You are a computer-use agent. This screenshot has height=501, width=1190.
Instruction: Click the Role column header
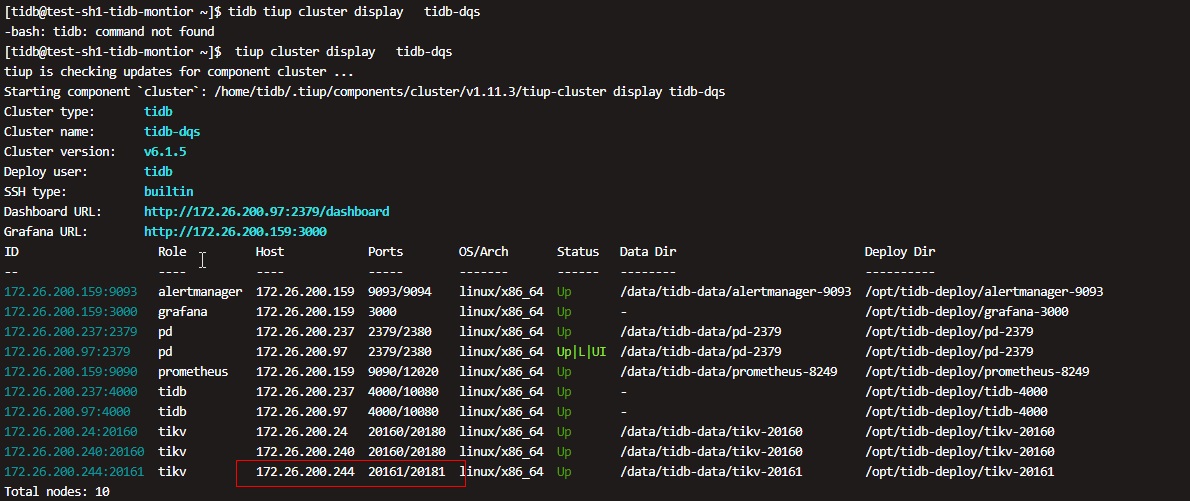tap(172, 251)
